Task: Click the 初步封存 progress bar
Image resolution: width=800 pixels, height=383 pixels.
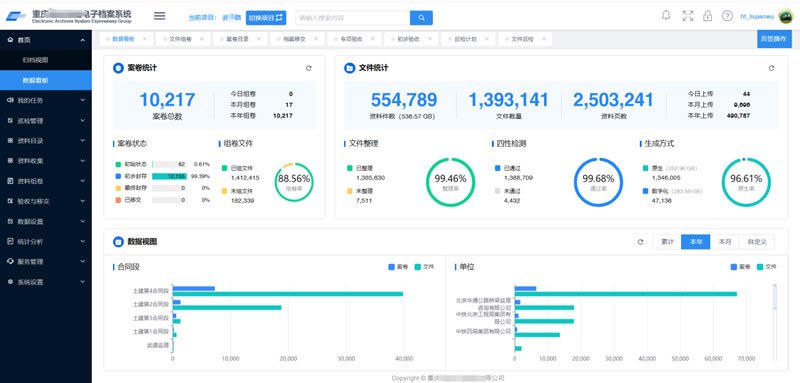Action: pyautogui.click(x=169, y=176)
